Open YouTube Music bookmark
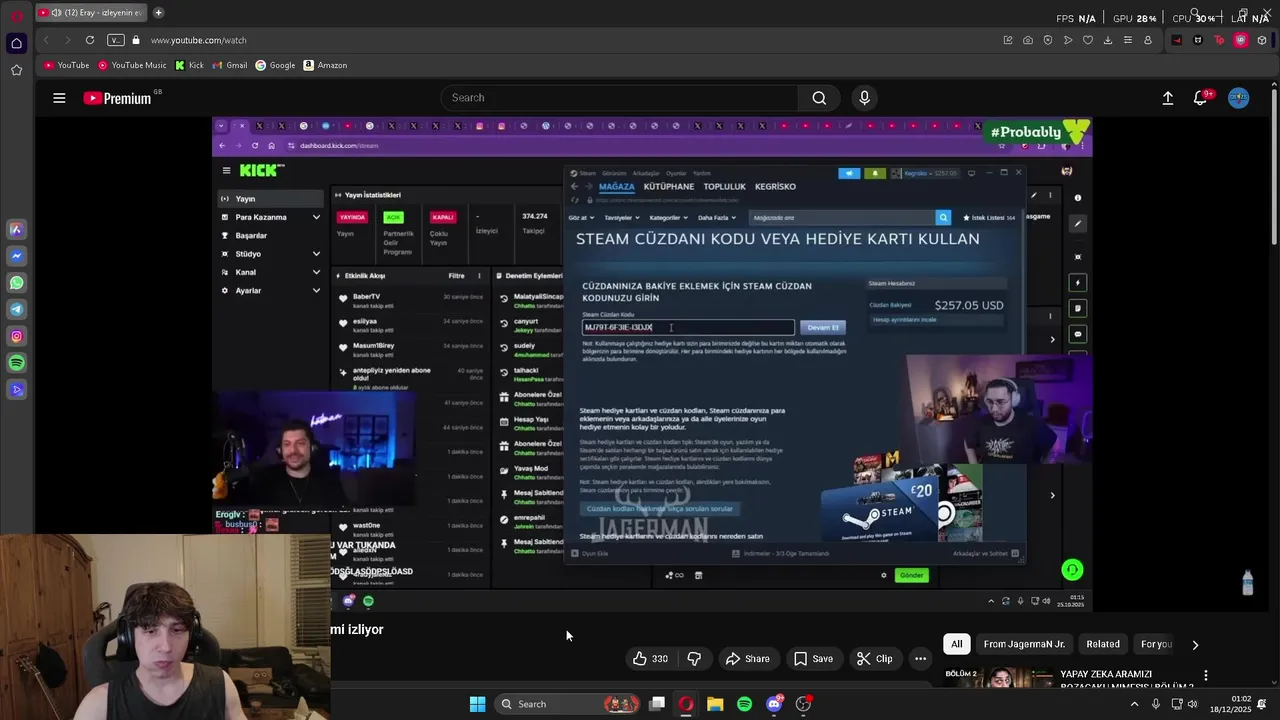The width and height of the screenshot is (1280, 720). [132, 65]
